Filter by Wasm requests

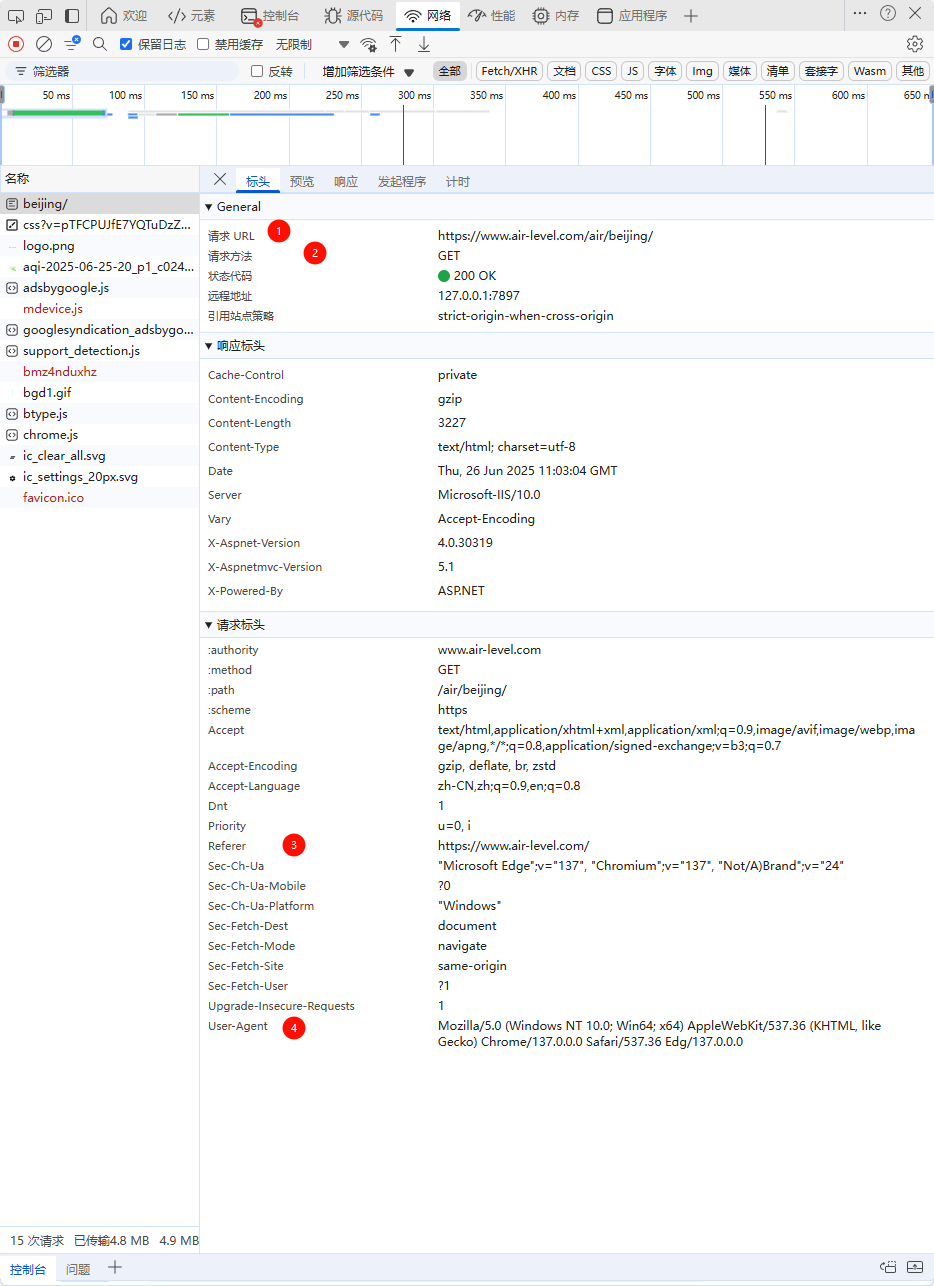pyautogui.click(x=870, y=71)
